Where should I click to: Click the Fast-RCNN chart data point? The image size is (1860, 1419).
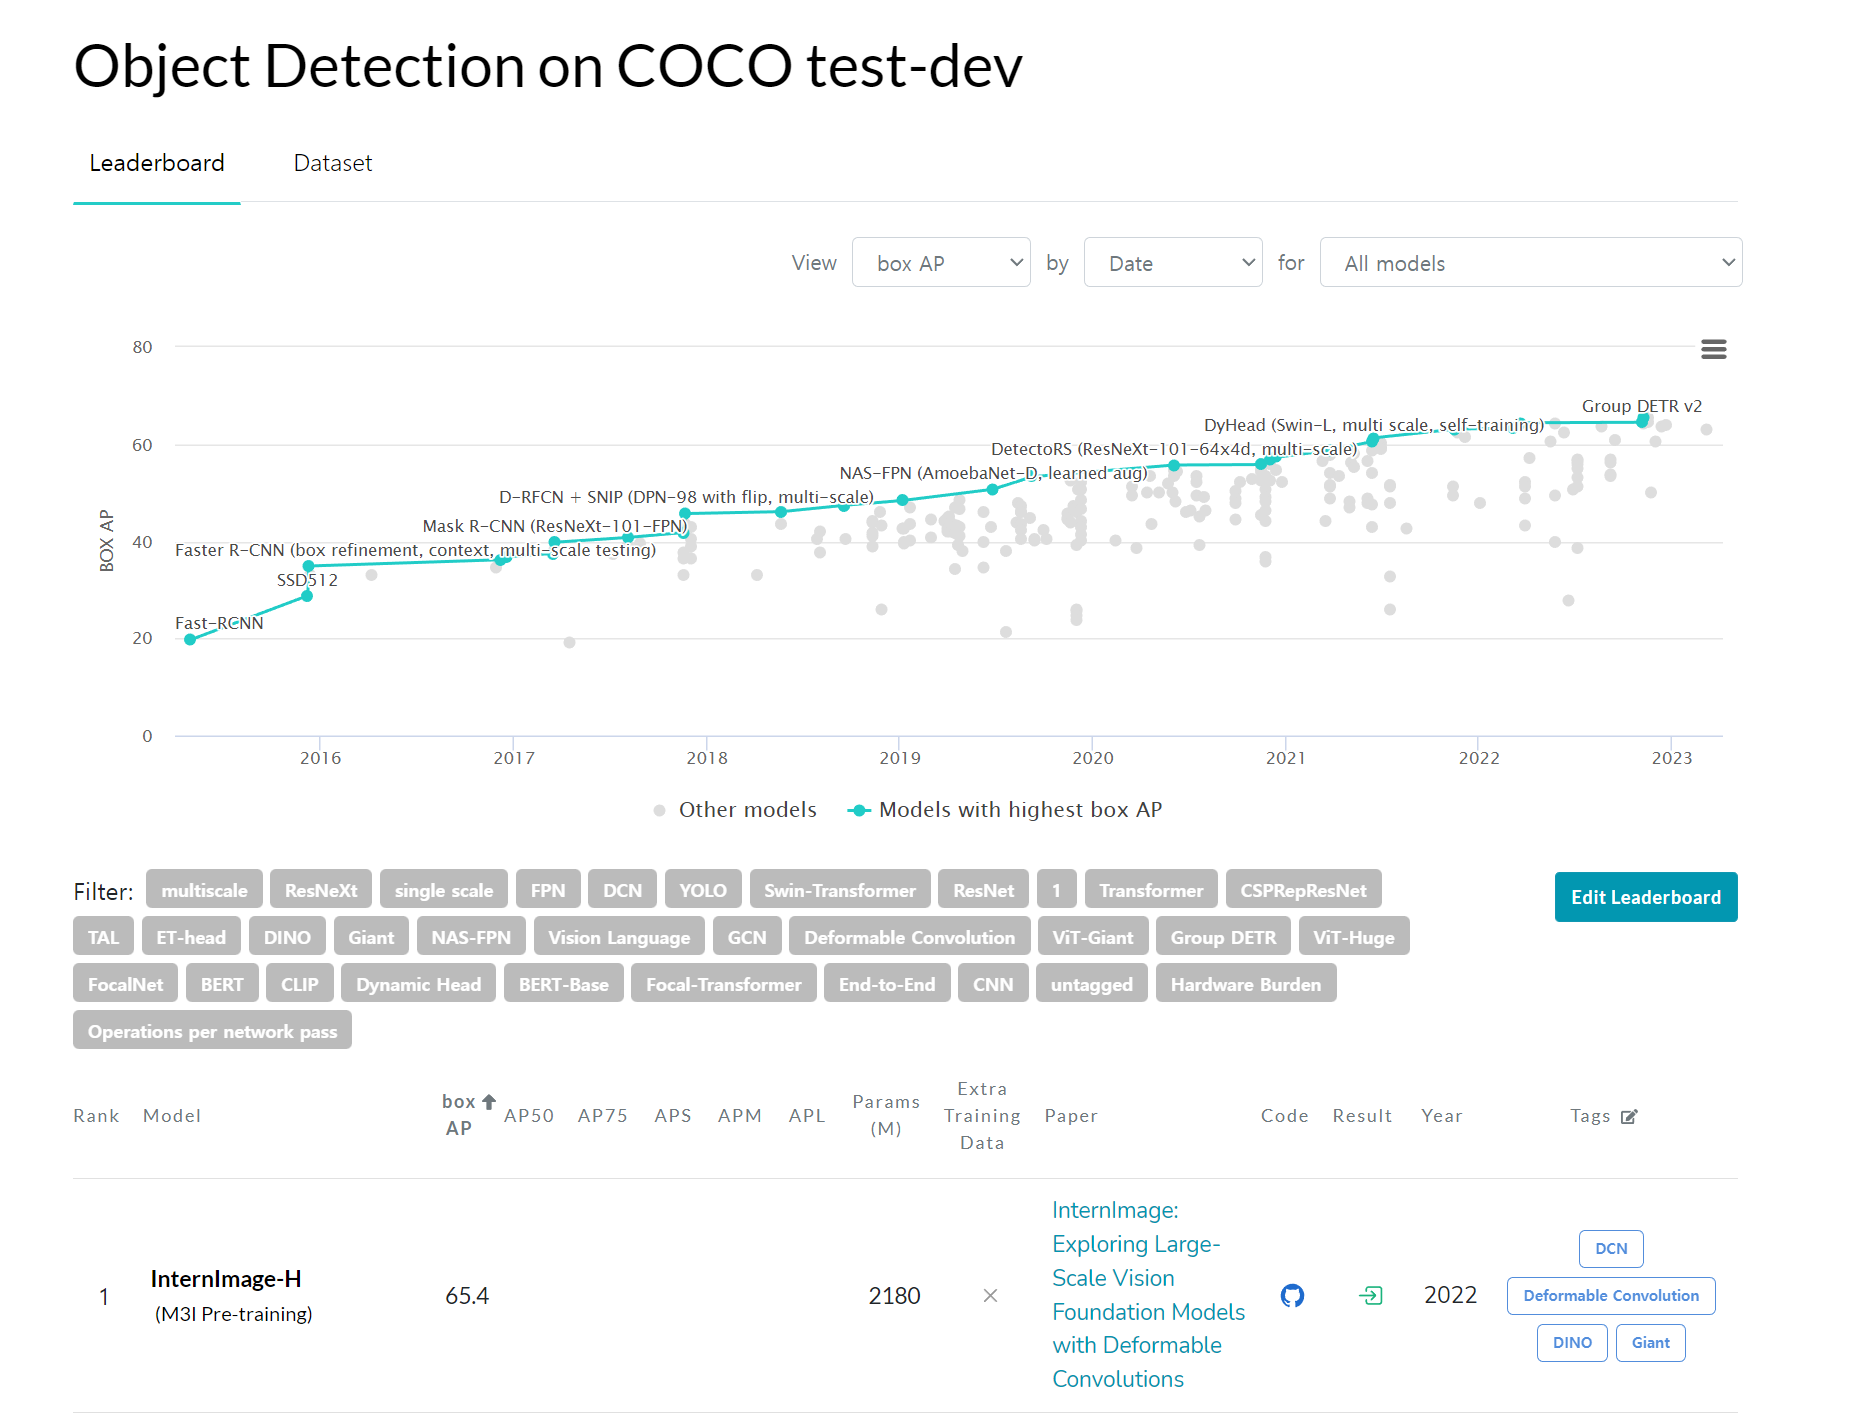click(190, 639)
